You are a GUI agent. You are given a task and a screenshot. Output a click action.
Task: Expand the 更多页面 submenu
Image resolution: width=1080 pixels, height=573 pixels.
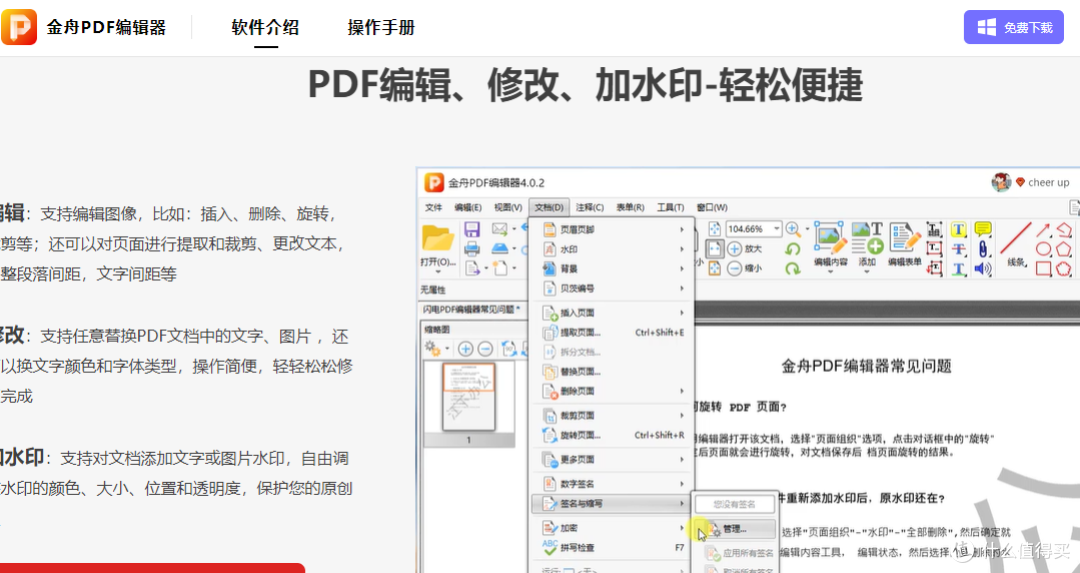tap(612, 459)
